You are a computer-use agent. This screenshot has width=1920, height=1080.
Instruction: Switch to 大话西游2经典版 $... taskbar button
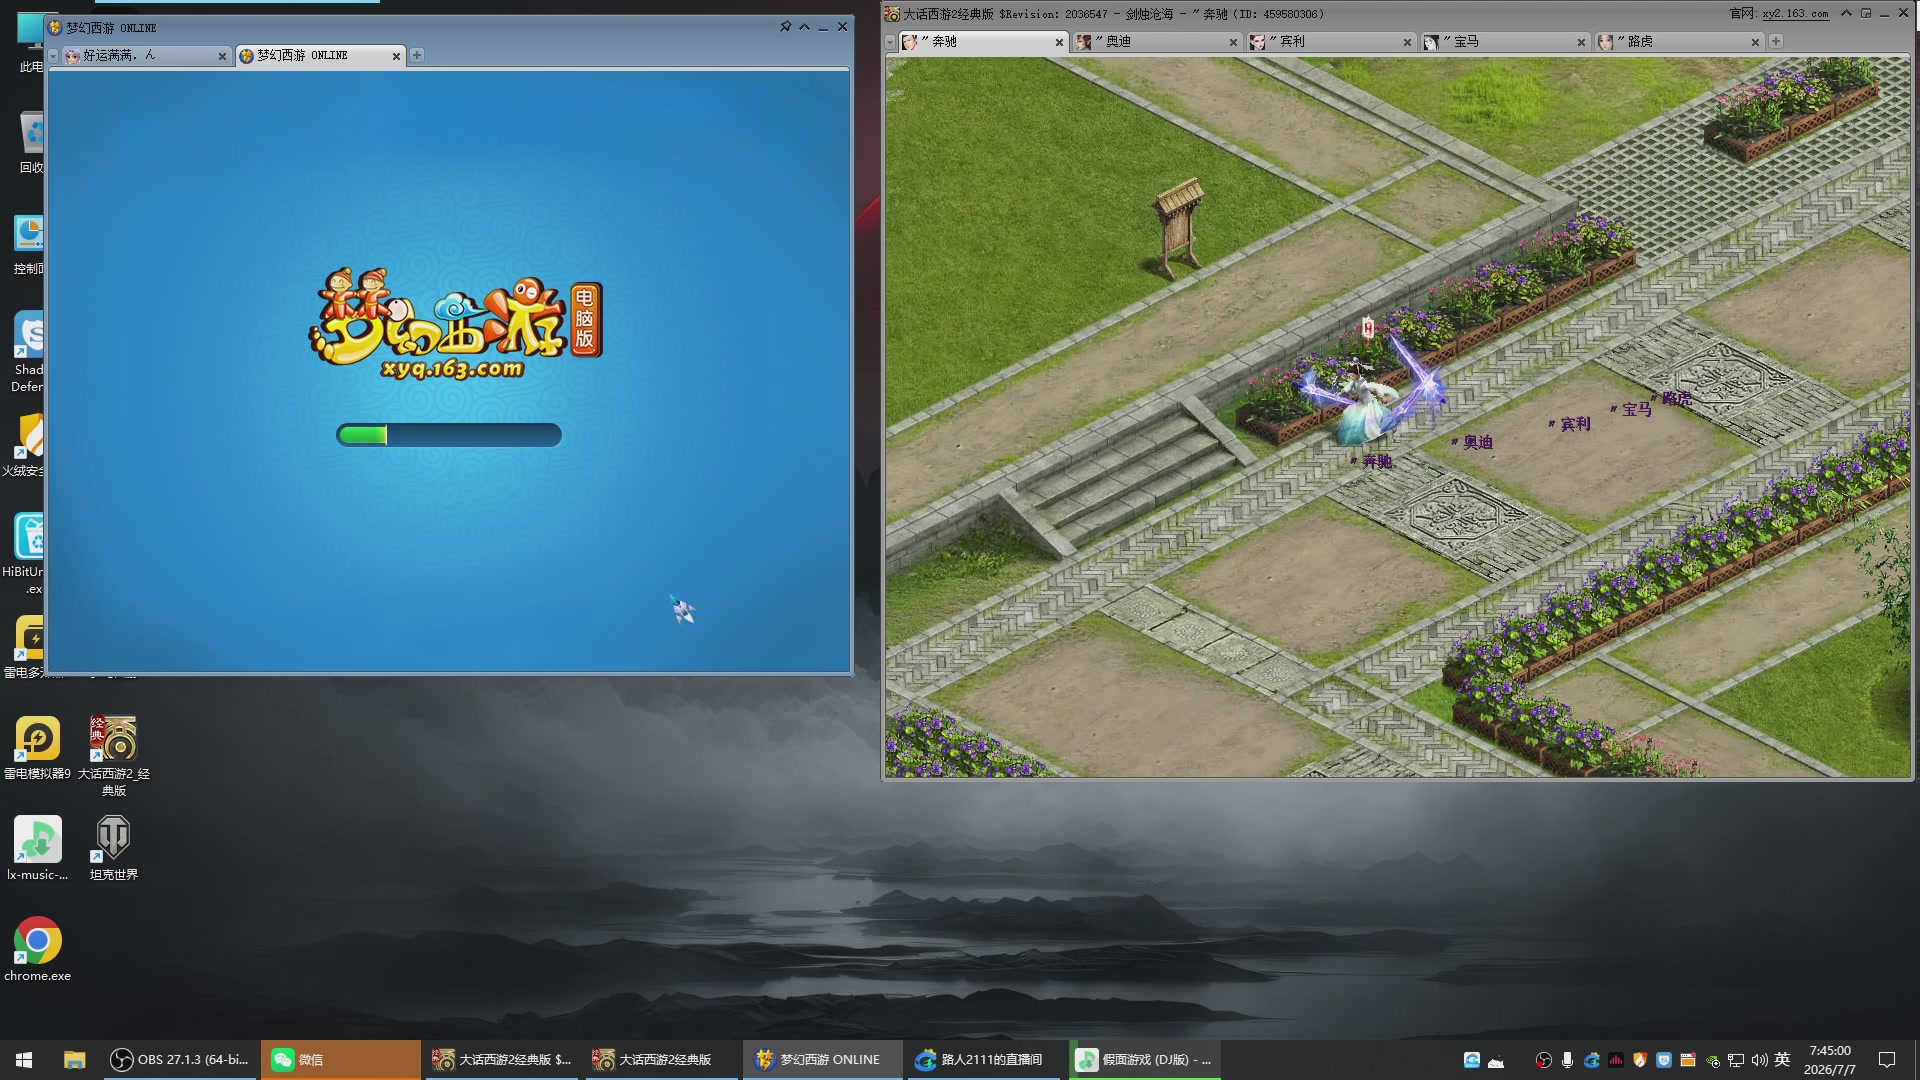(x=502, y=1060)
